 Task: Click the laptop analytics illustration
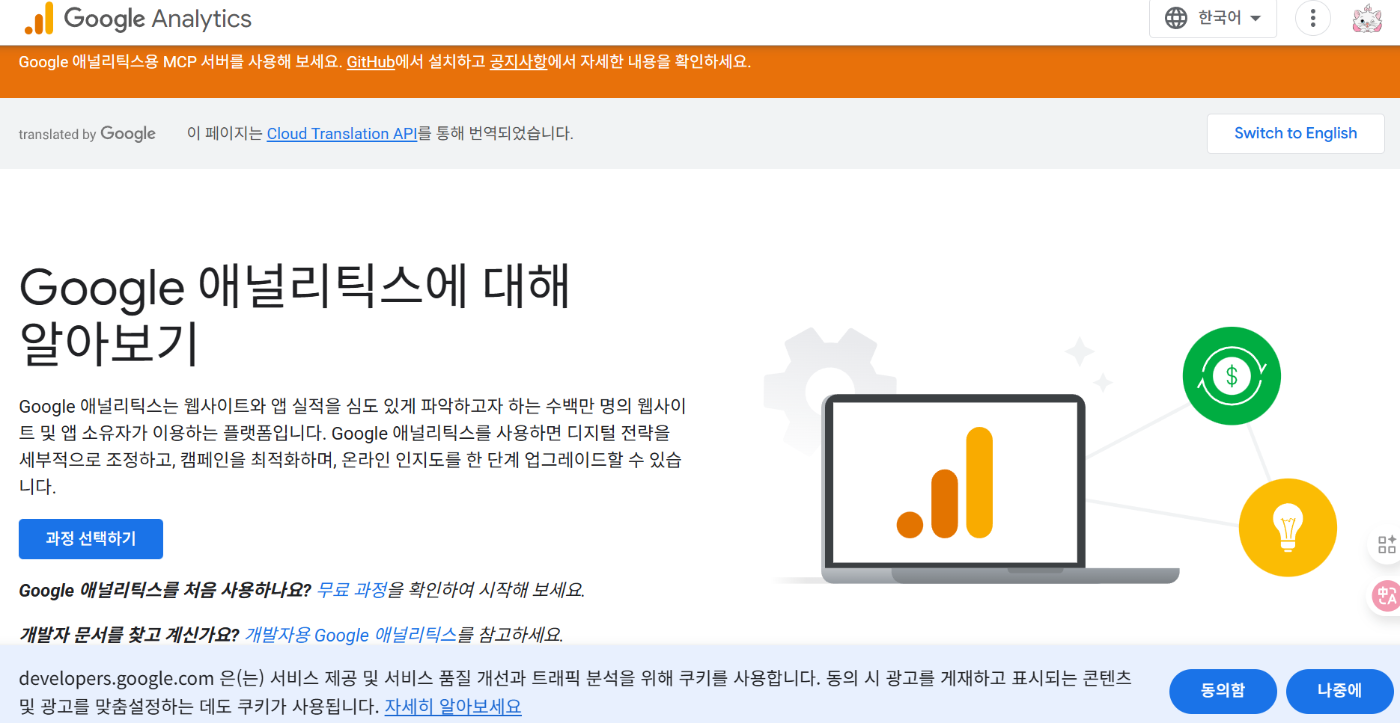tap(955, 490)
